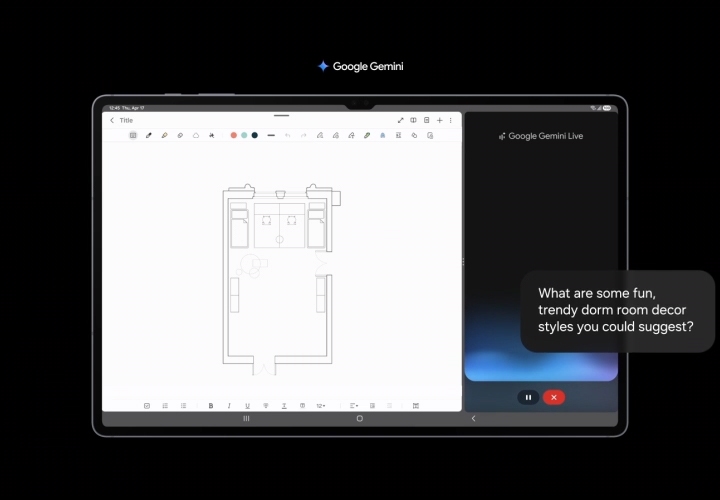
Task: Open the page template icon
Action: pyautogui.click(x=427, y=120)
